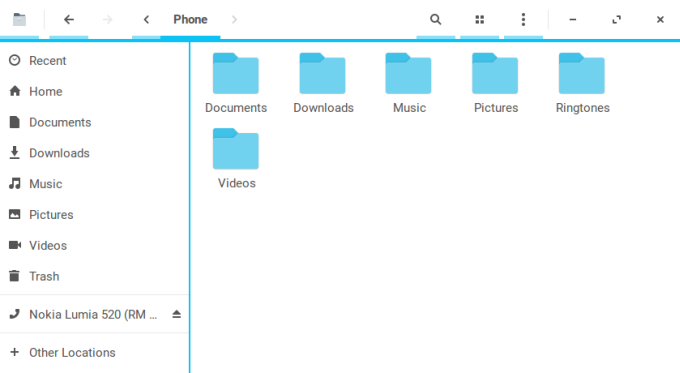
Task: Close the file manager window
Action: pos(660,20)
